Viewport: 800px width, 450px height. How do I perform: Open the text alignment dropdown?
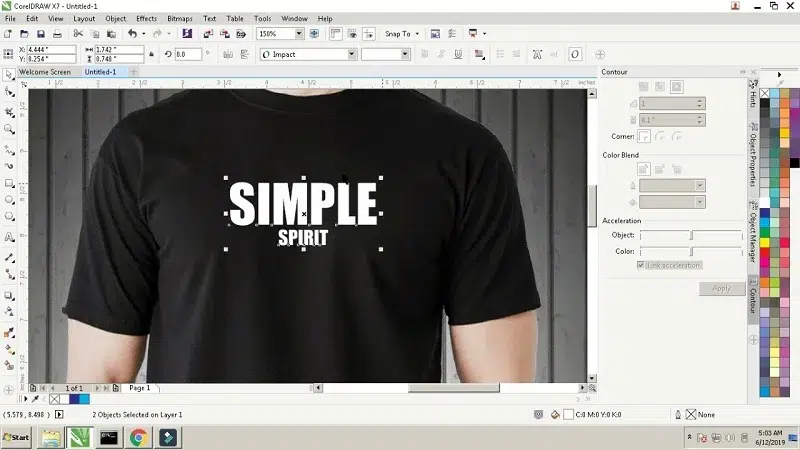[x=479, y=54]
